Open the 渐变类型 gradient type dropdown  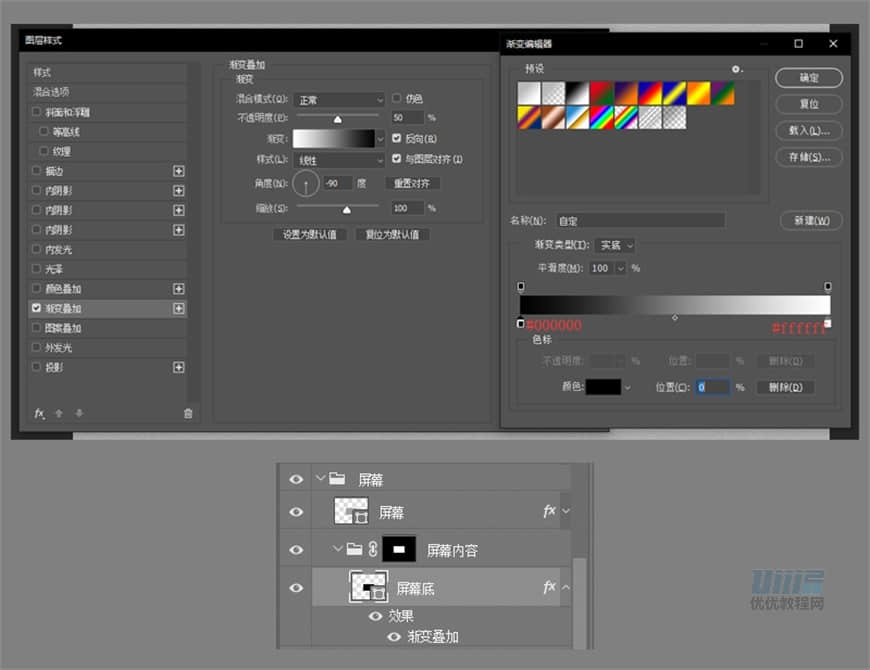pyautogui.click(x=616, y=245)
